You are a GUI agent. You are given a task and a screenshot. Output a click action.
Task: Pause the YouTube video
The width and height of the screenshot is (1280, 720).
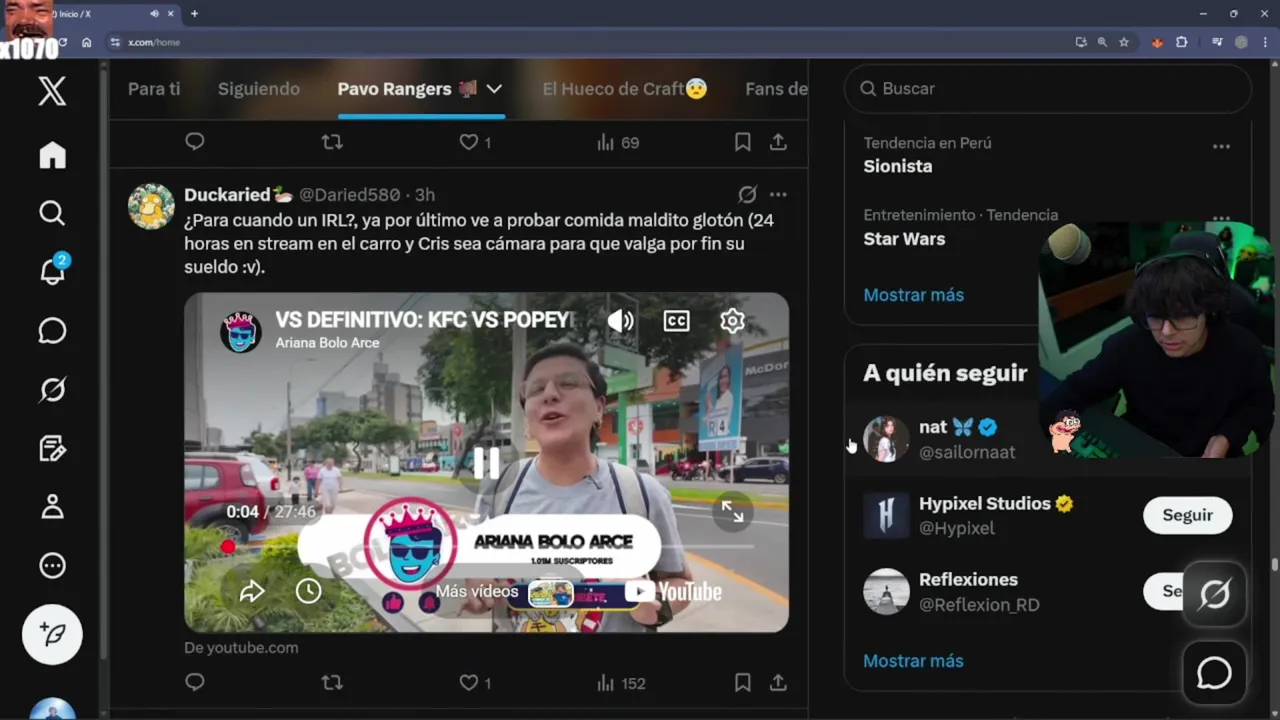[x=486, y=462]
